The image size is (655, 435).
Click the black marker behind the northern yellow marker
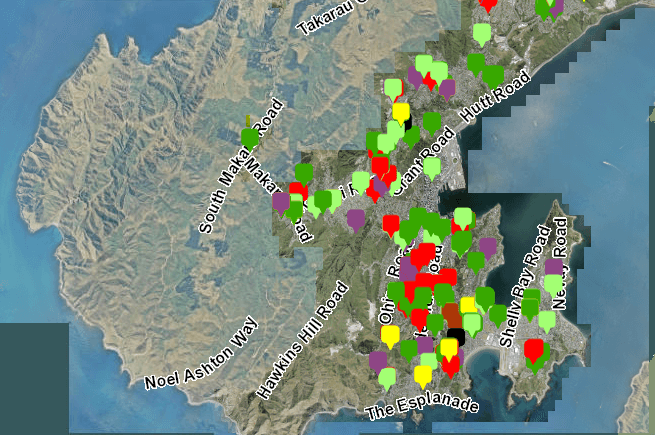tap(408, 122)
